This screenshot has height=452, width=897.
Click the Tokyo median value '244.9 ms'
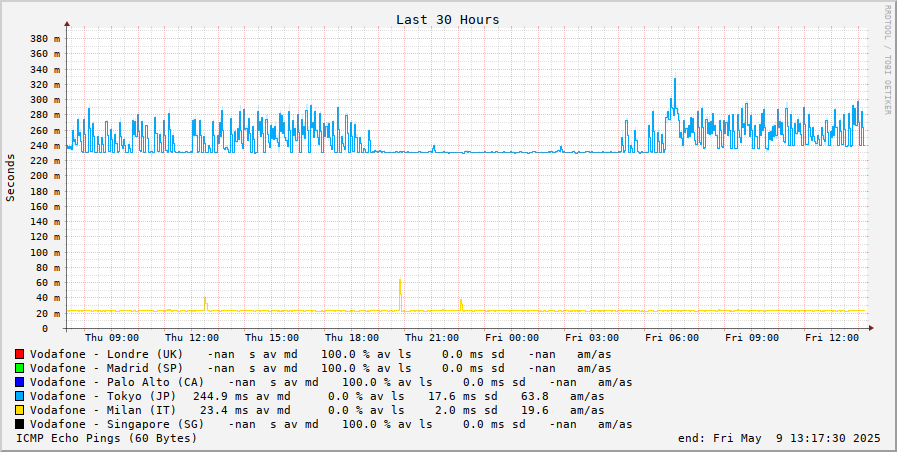point(217,397)
